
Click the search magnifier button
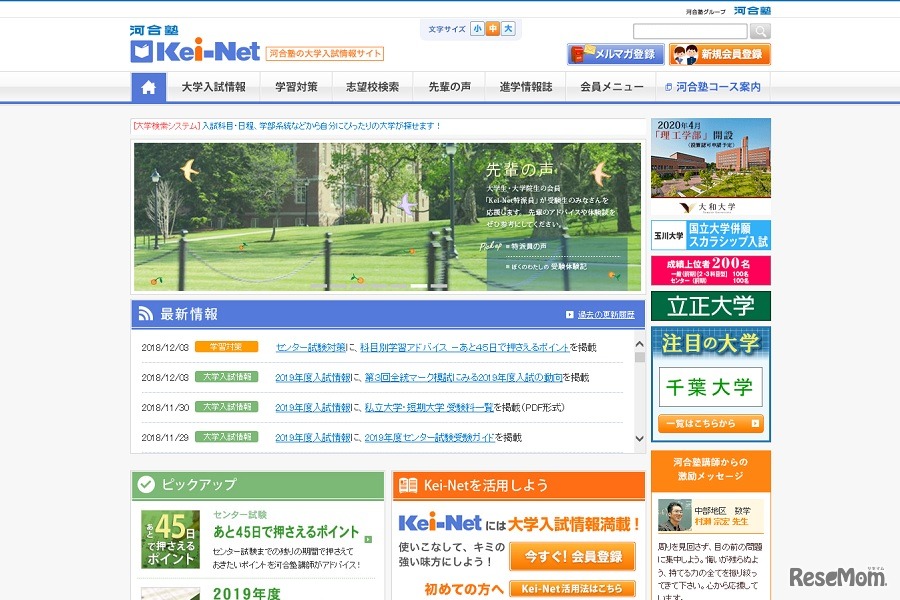760,31
